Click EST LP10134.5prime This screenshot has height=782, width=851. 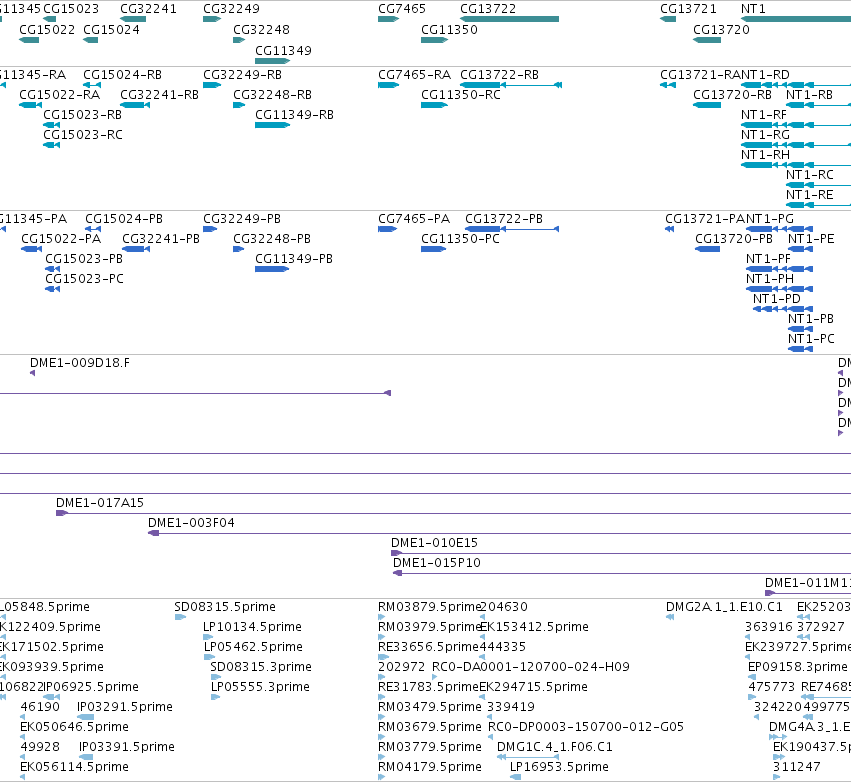[x=252, y=627]
